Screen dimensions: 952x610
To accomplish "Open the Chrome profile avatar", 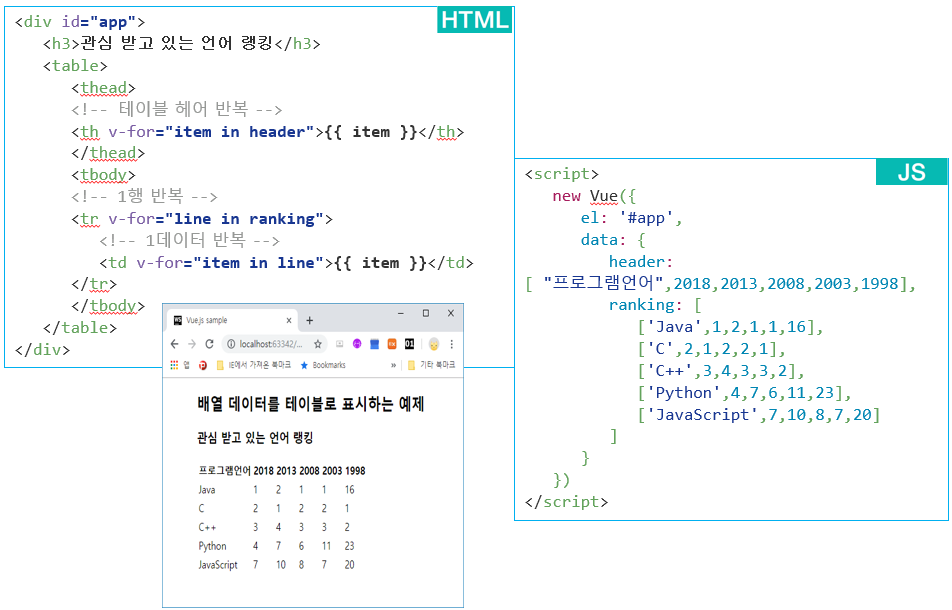I will click(x=434, y=344).
